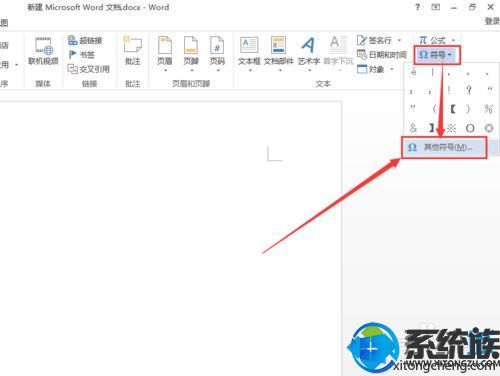Screen dimensions: 500x376
Task: Add a new comment (批注)
Action: point(132,51)
